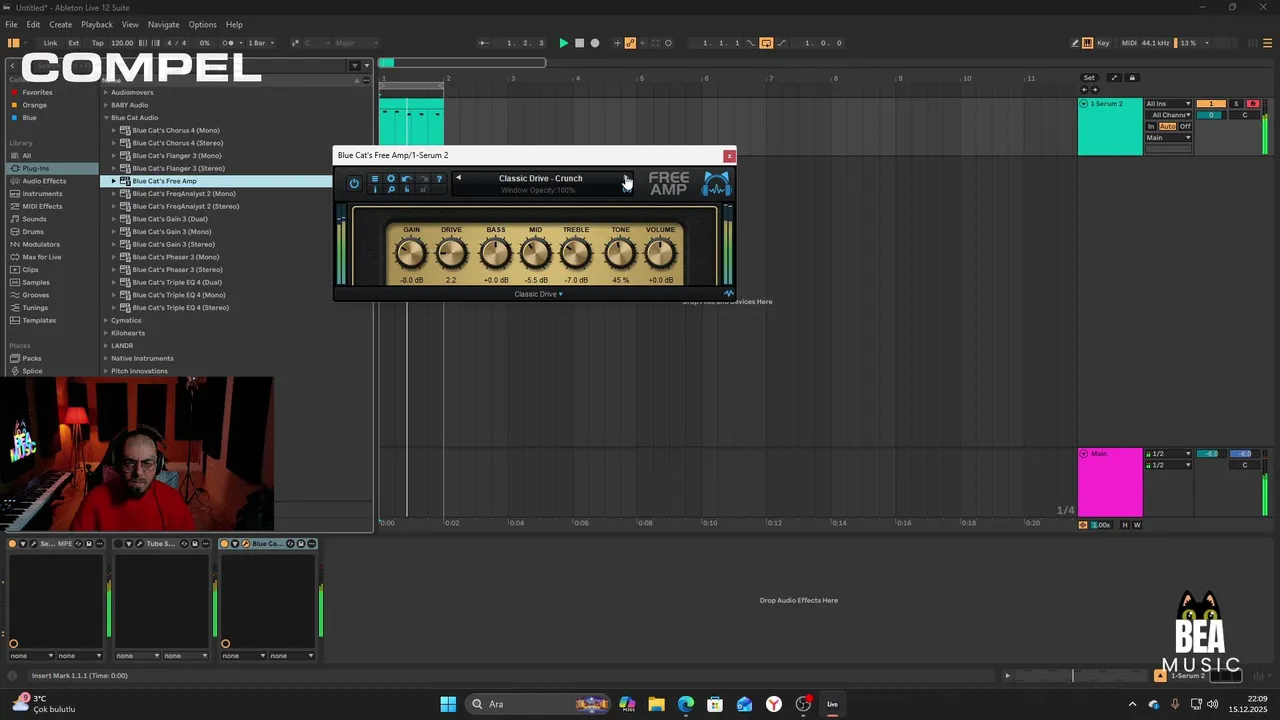Click the Blue Cat headphones logo

(716, 184)
